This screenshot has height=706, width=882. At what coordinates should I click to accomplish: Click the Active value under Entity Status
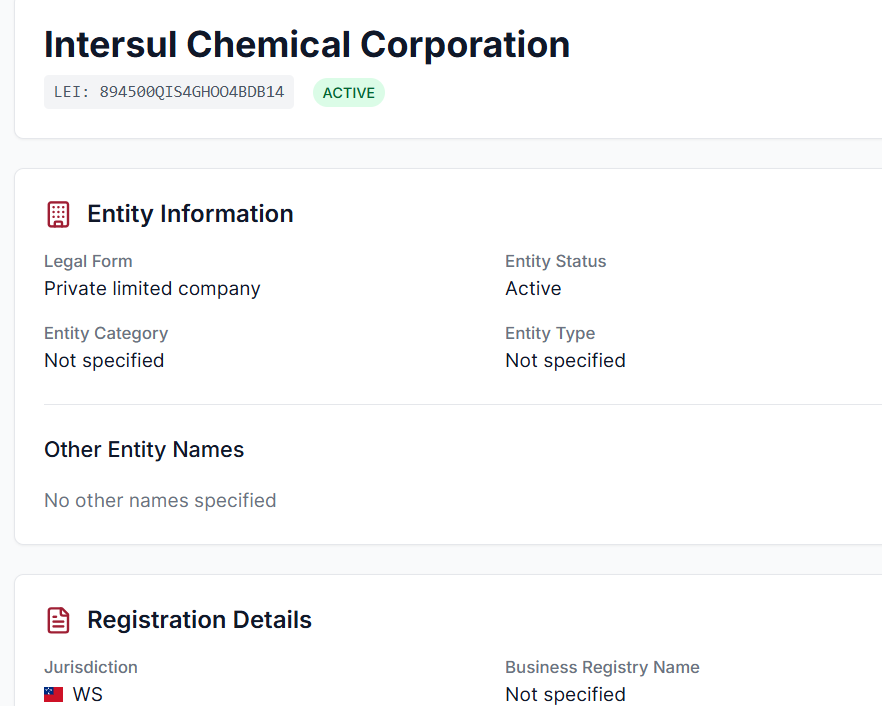pos(533,288)
